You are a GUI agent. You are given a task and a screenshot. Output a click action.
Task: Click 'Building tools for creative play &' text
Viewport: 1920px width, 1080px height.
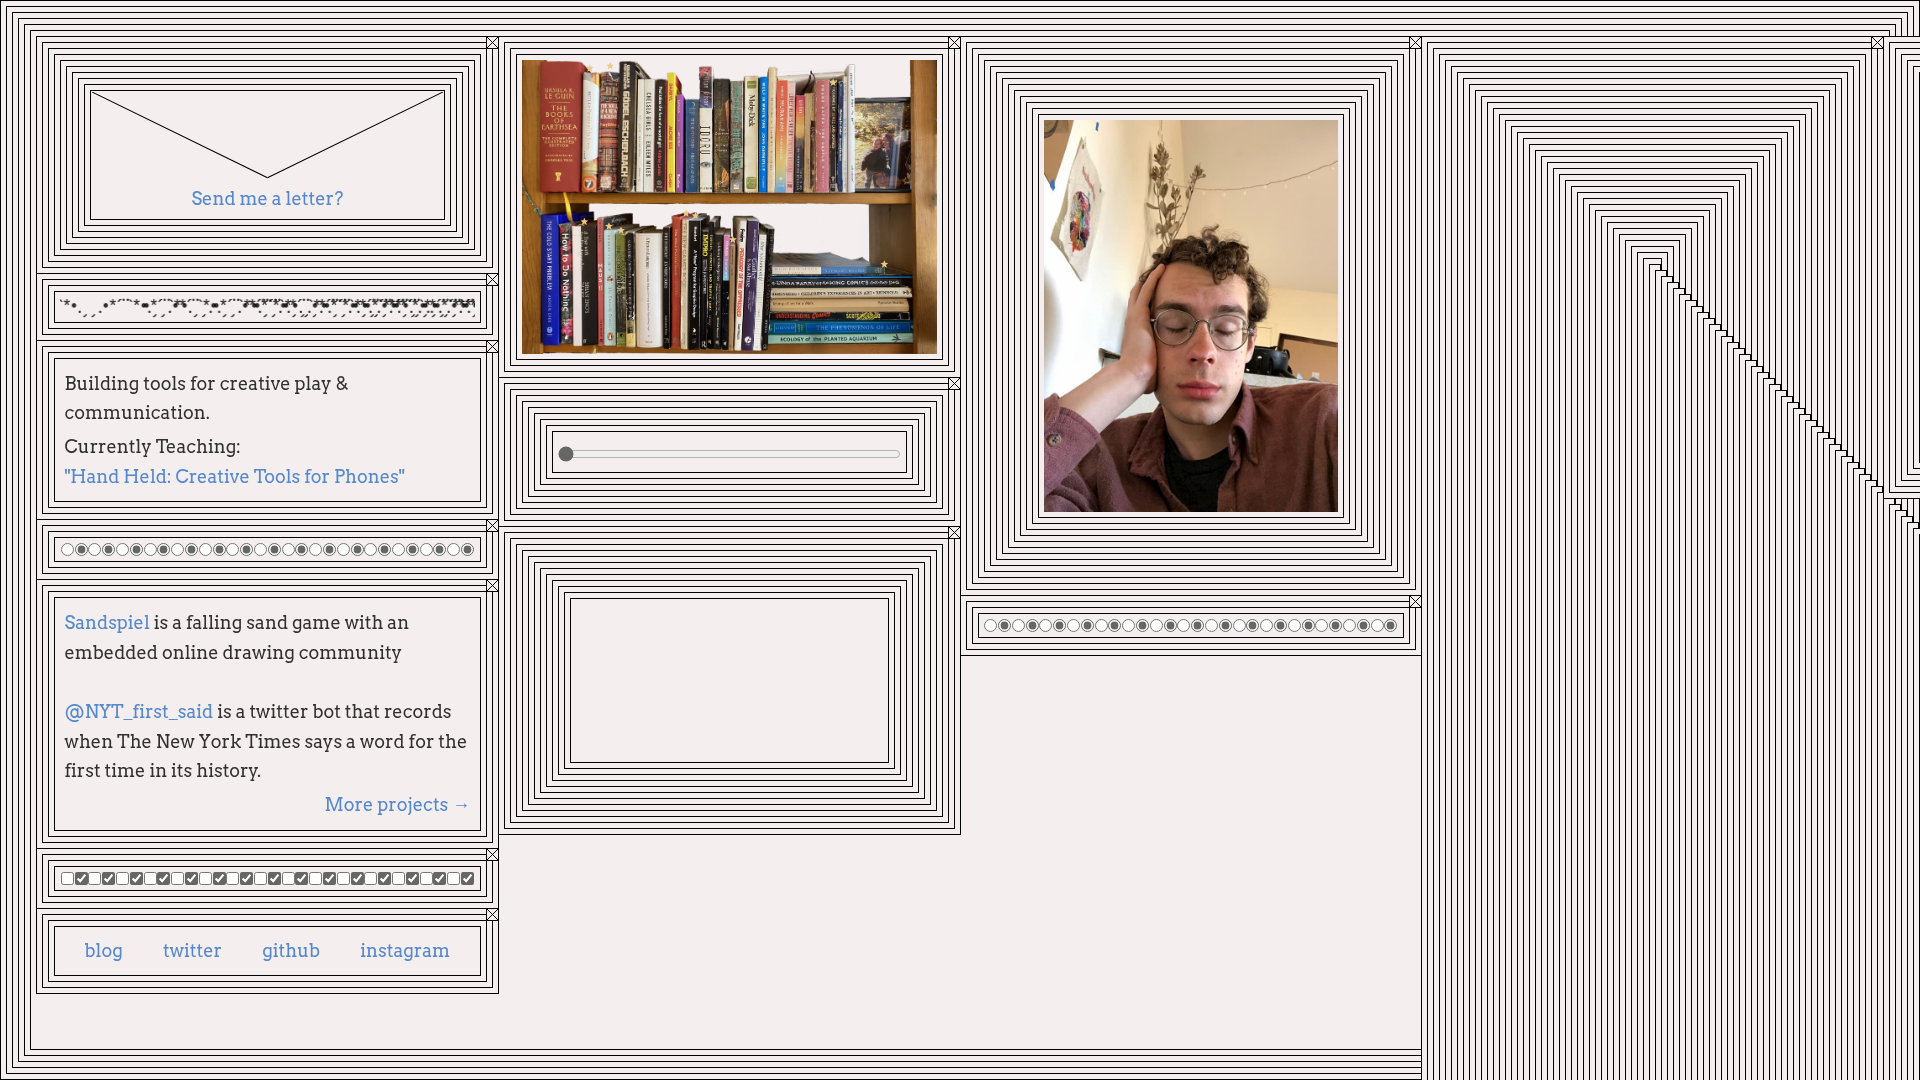206,384
